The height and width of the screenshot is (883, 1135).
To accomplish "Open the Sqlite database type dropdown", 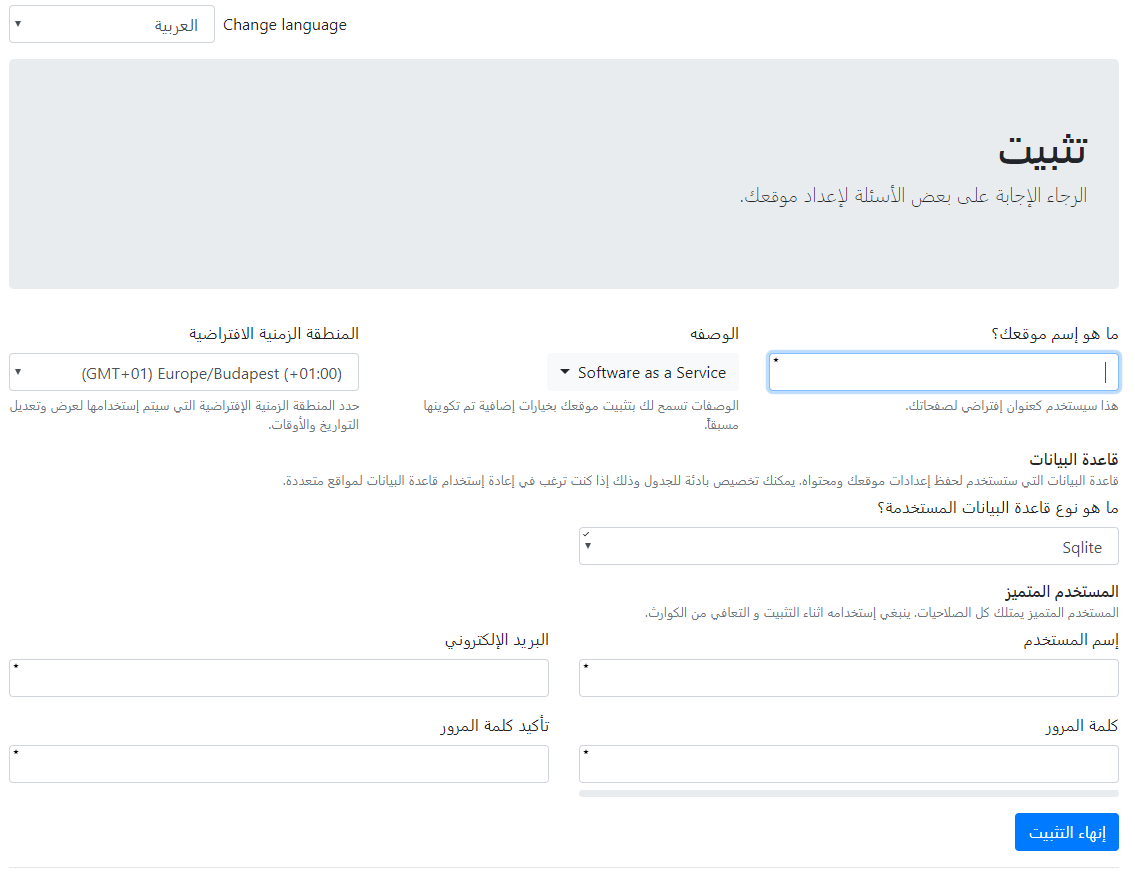I will 848,546.
